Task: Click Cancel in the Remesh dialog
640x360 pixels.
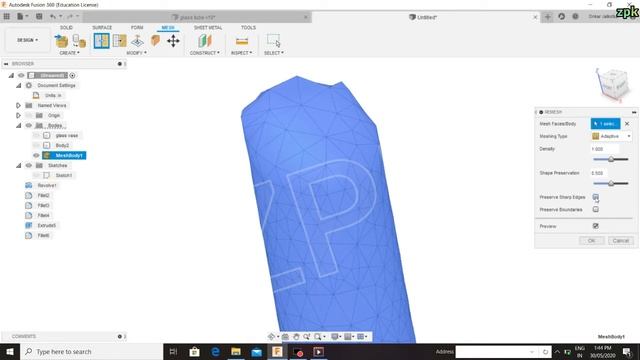Action: coord(620,241)
